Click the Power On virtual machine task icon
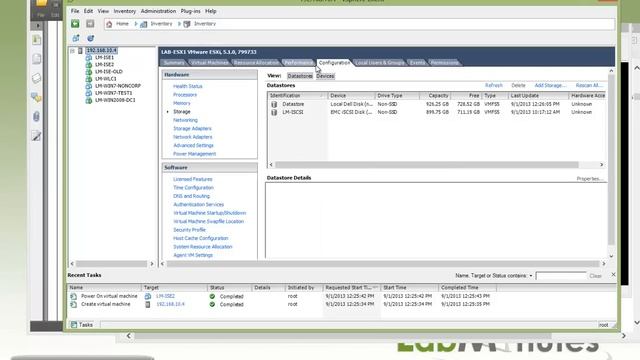The height and width of the screenshot is (360, 640). (73, 296)
